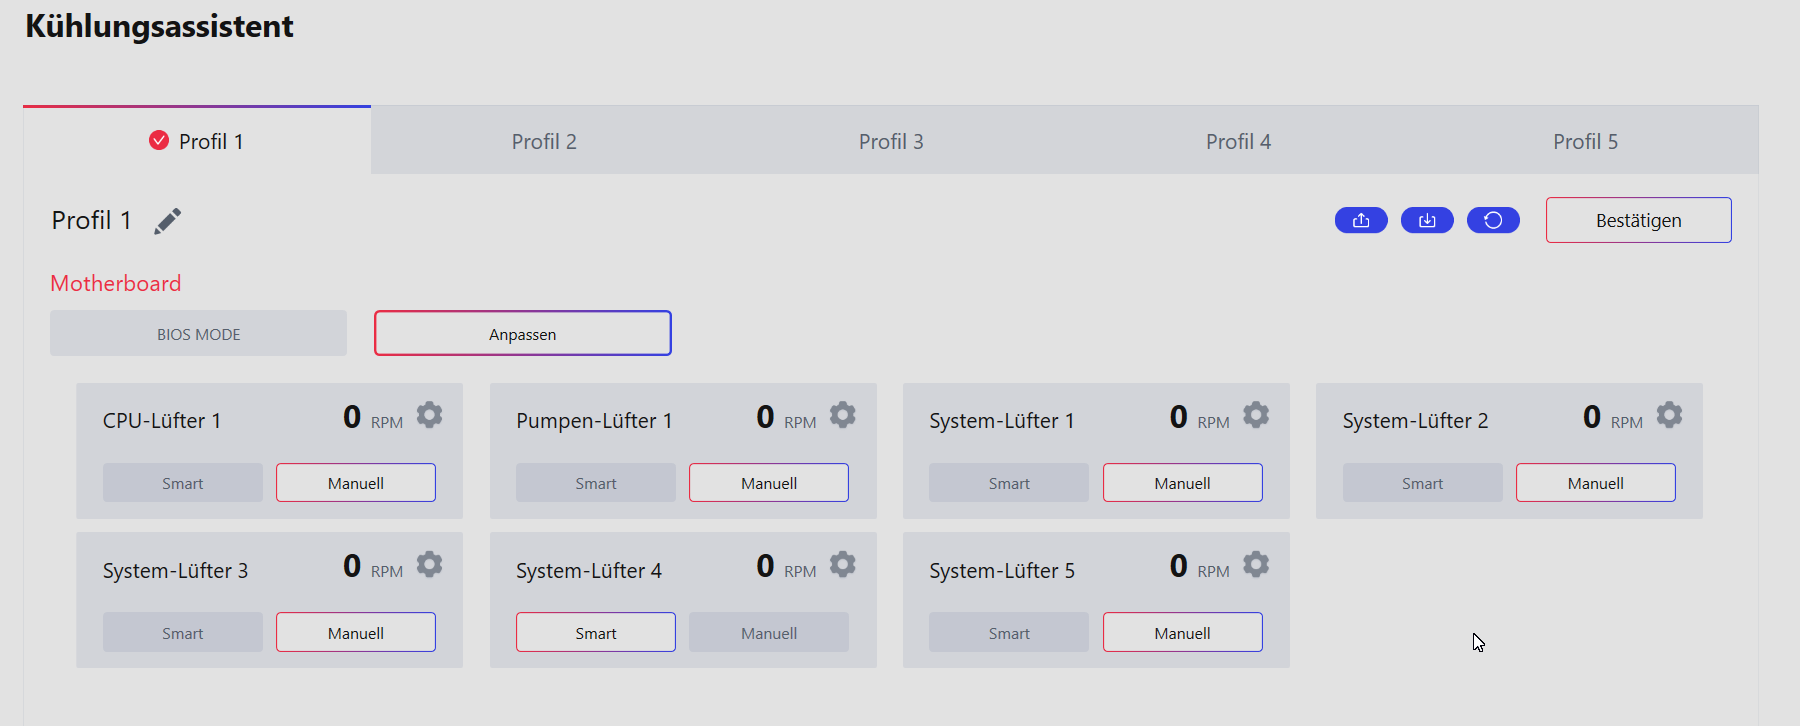Open Pumpen-Lüfter 1 gear settings
1800x726 pixels.
843,415
